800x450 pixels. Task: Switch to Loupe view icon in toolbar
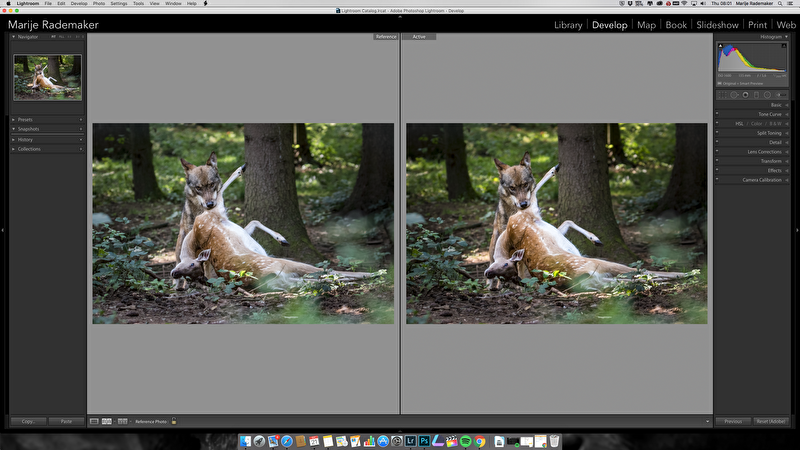pyautogui.click(x=94, y=421)
